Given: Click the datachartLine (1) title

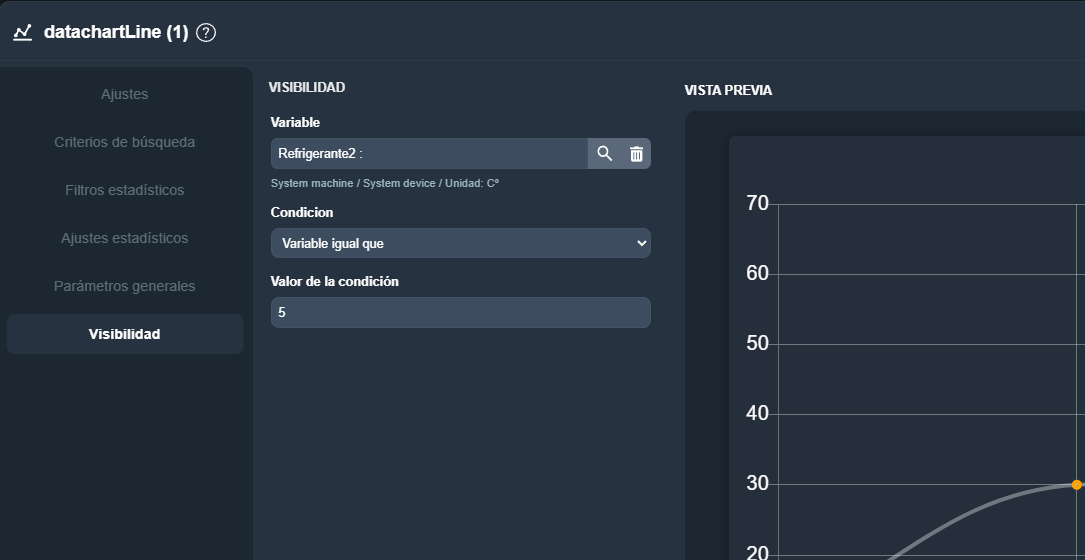Looking at the screenshot, I should pyautogui.click(x=116, y=33).
